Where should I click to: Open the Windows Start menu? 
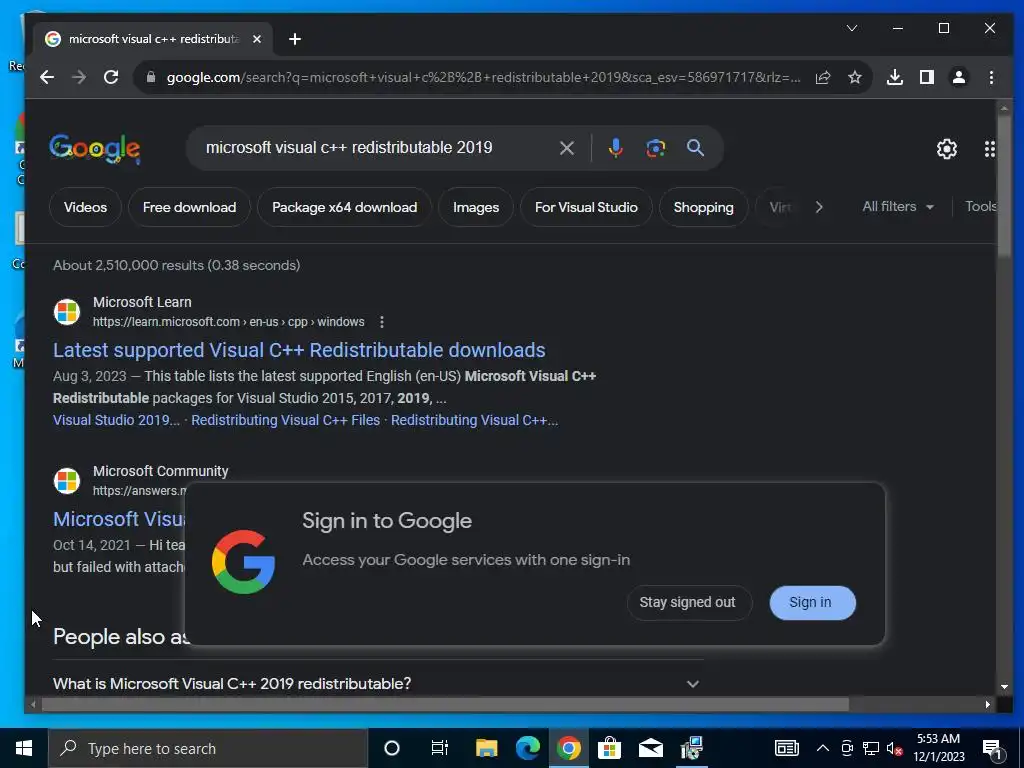pos(24,748)
